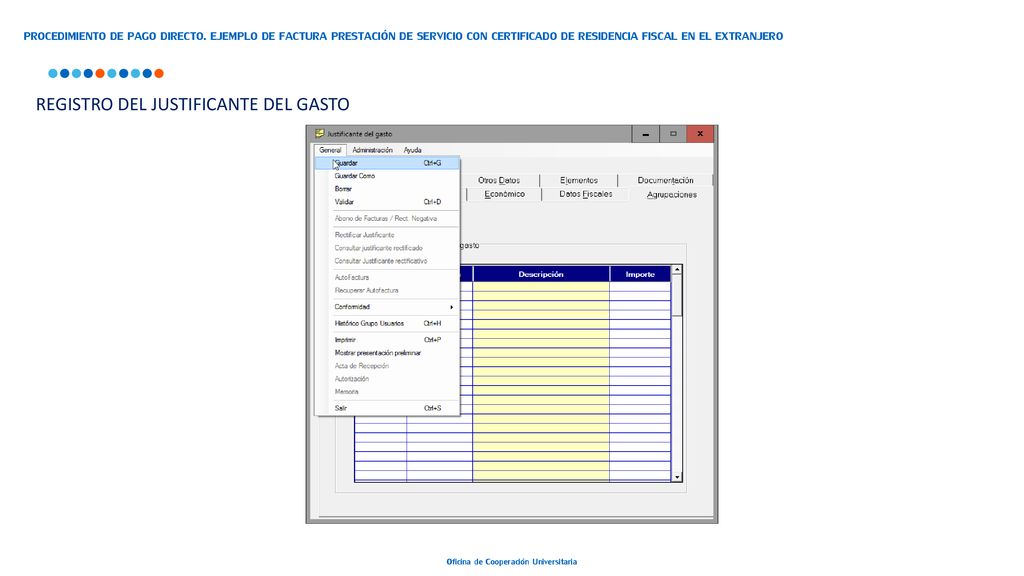Choose Guardar in the General menu
The image size is (1024, 576).
[x=387, y=163]
